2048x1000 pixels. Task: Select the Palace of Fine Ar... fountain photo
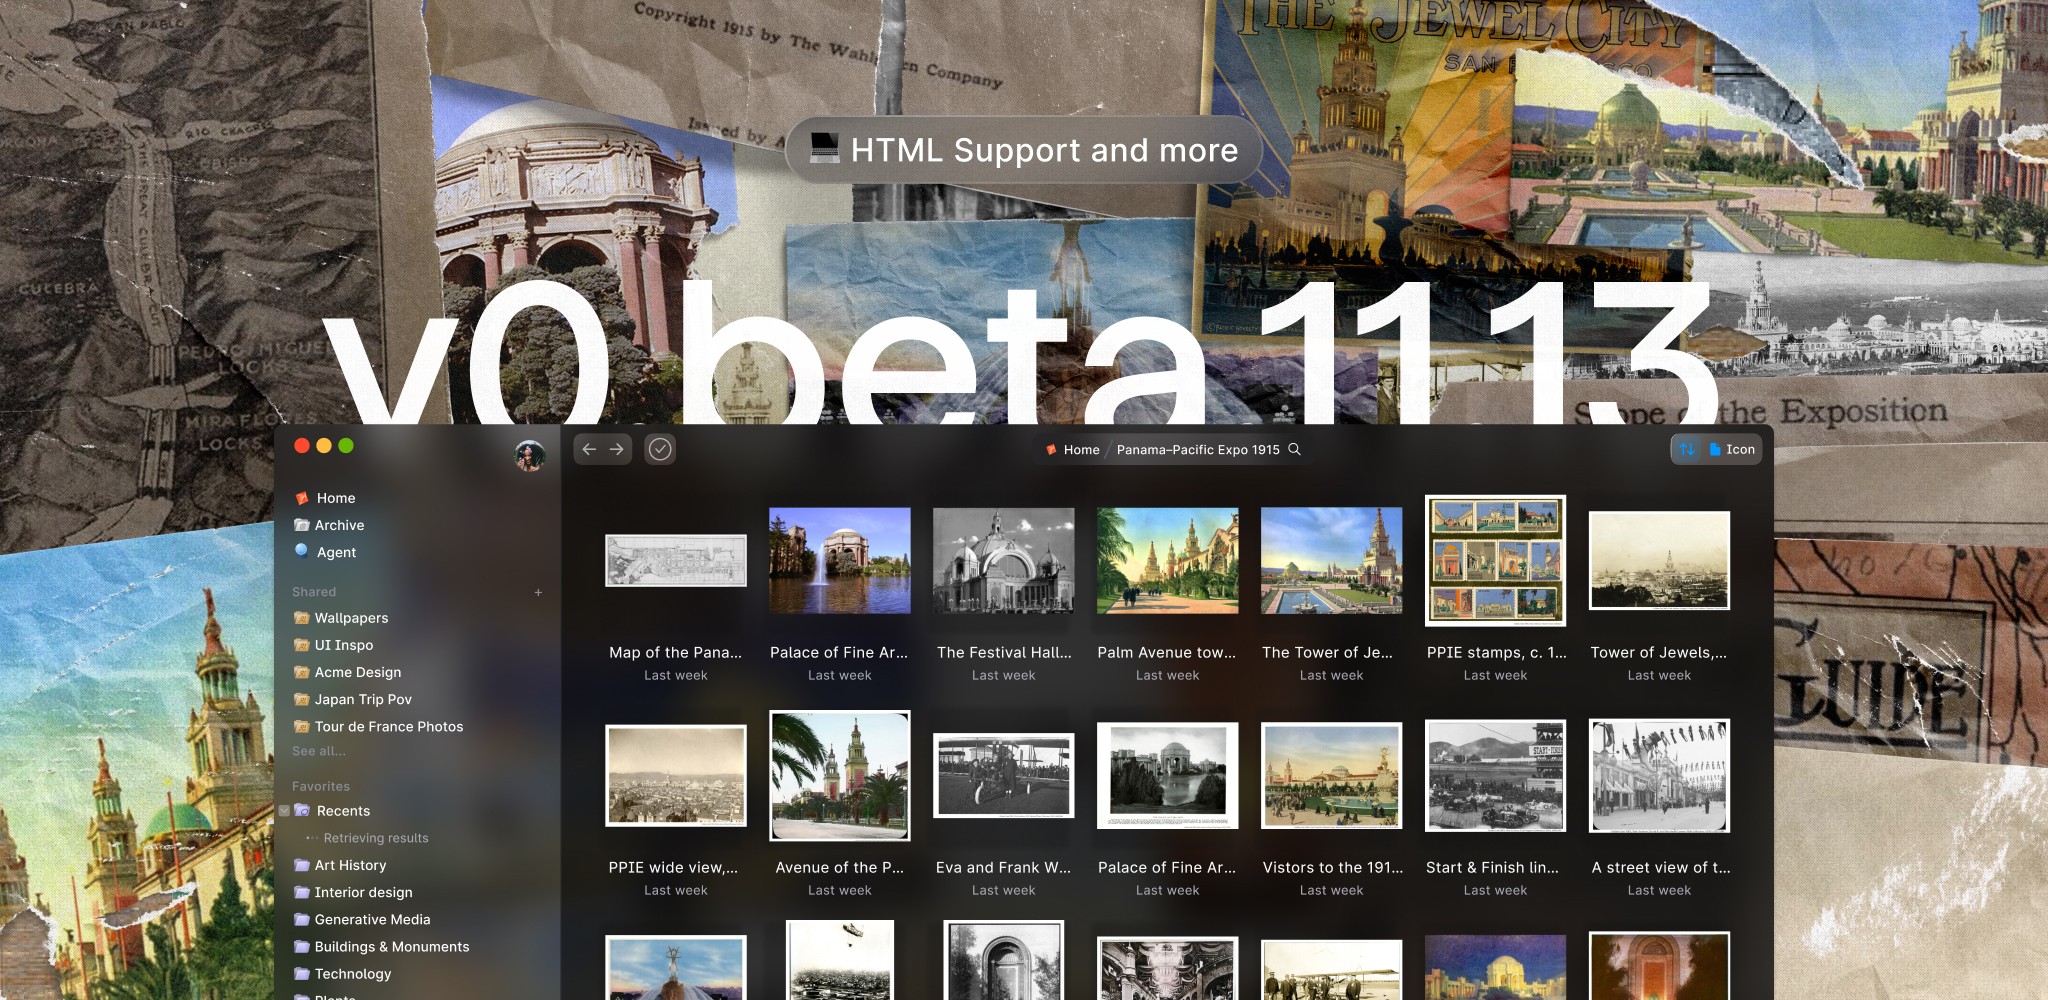840,560
